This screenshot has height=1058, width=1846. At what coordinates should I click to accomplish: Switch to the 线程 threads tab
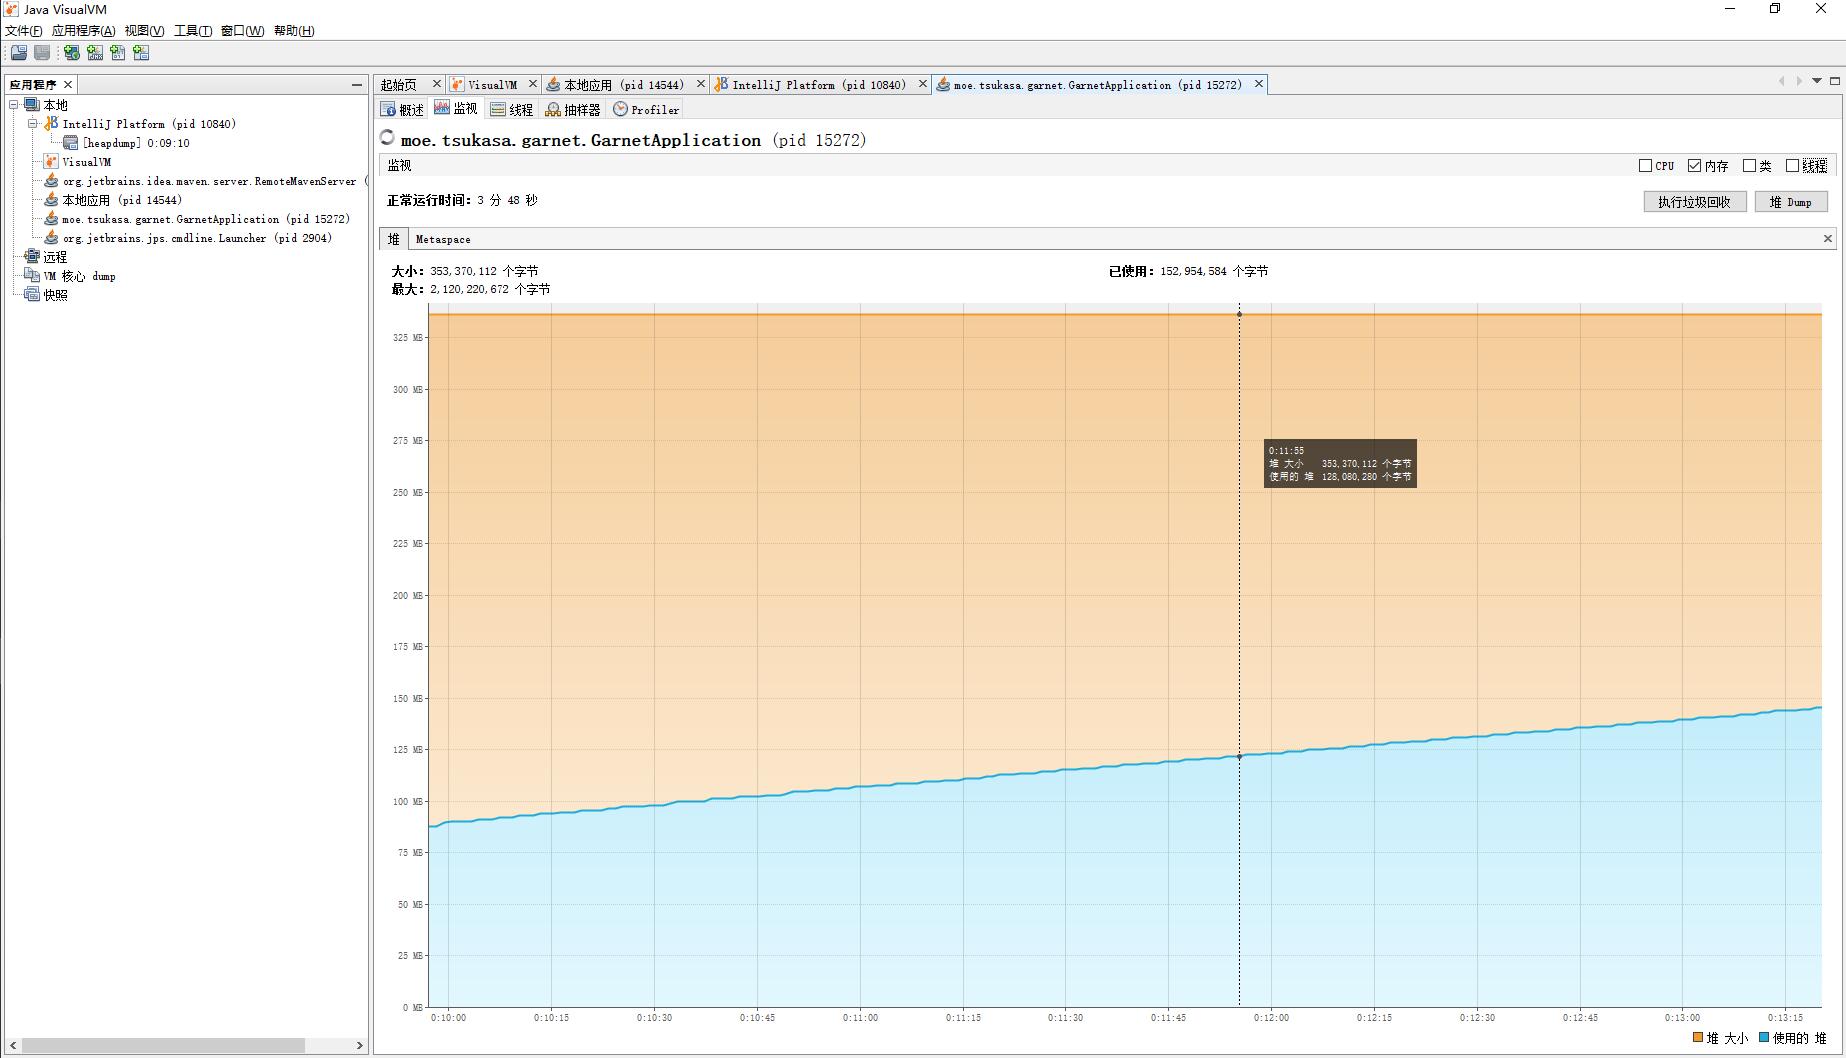click(512, 109)
